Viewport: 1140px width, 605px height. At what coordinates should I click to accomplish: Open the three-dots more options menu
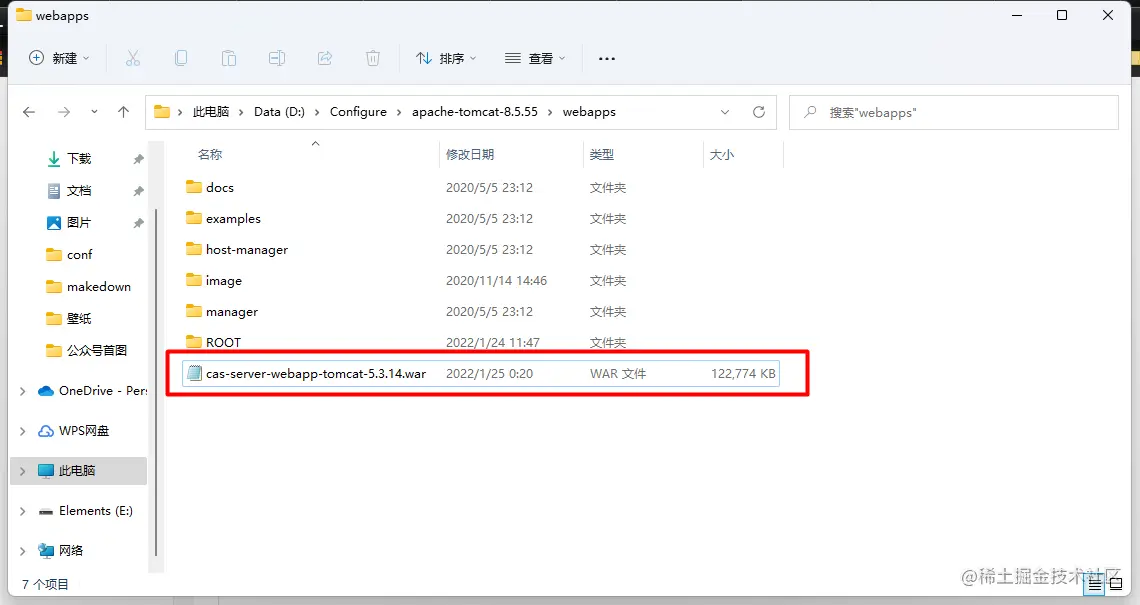pyautogui.click(x=606, y=58)
